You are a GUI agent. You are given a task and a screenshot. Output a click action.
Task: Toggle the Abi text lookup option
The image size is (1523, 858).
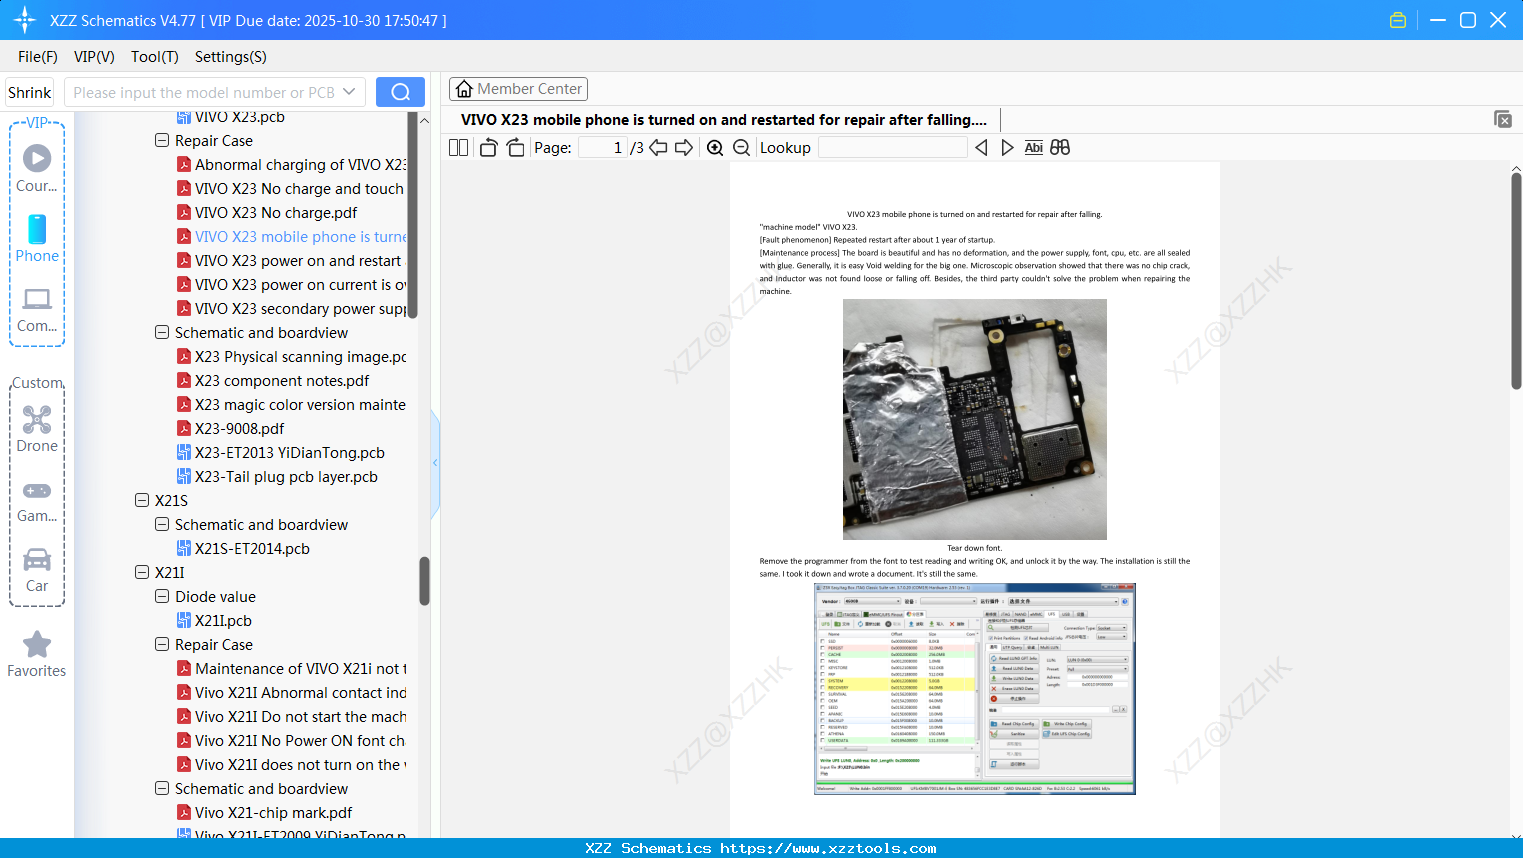coord(1033,147)
